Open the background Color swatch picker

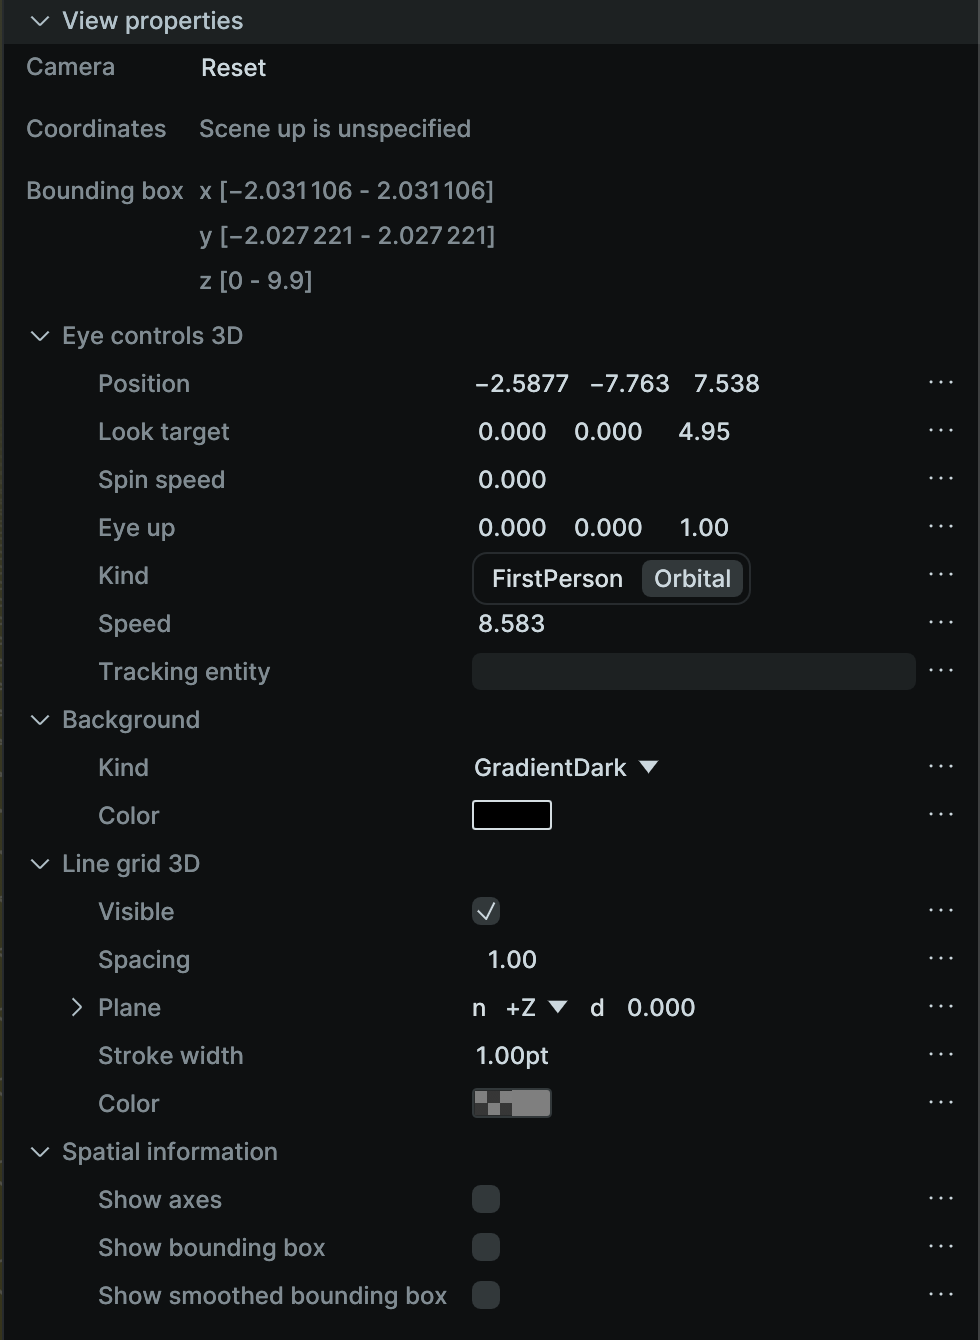(511, 814)
